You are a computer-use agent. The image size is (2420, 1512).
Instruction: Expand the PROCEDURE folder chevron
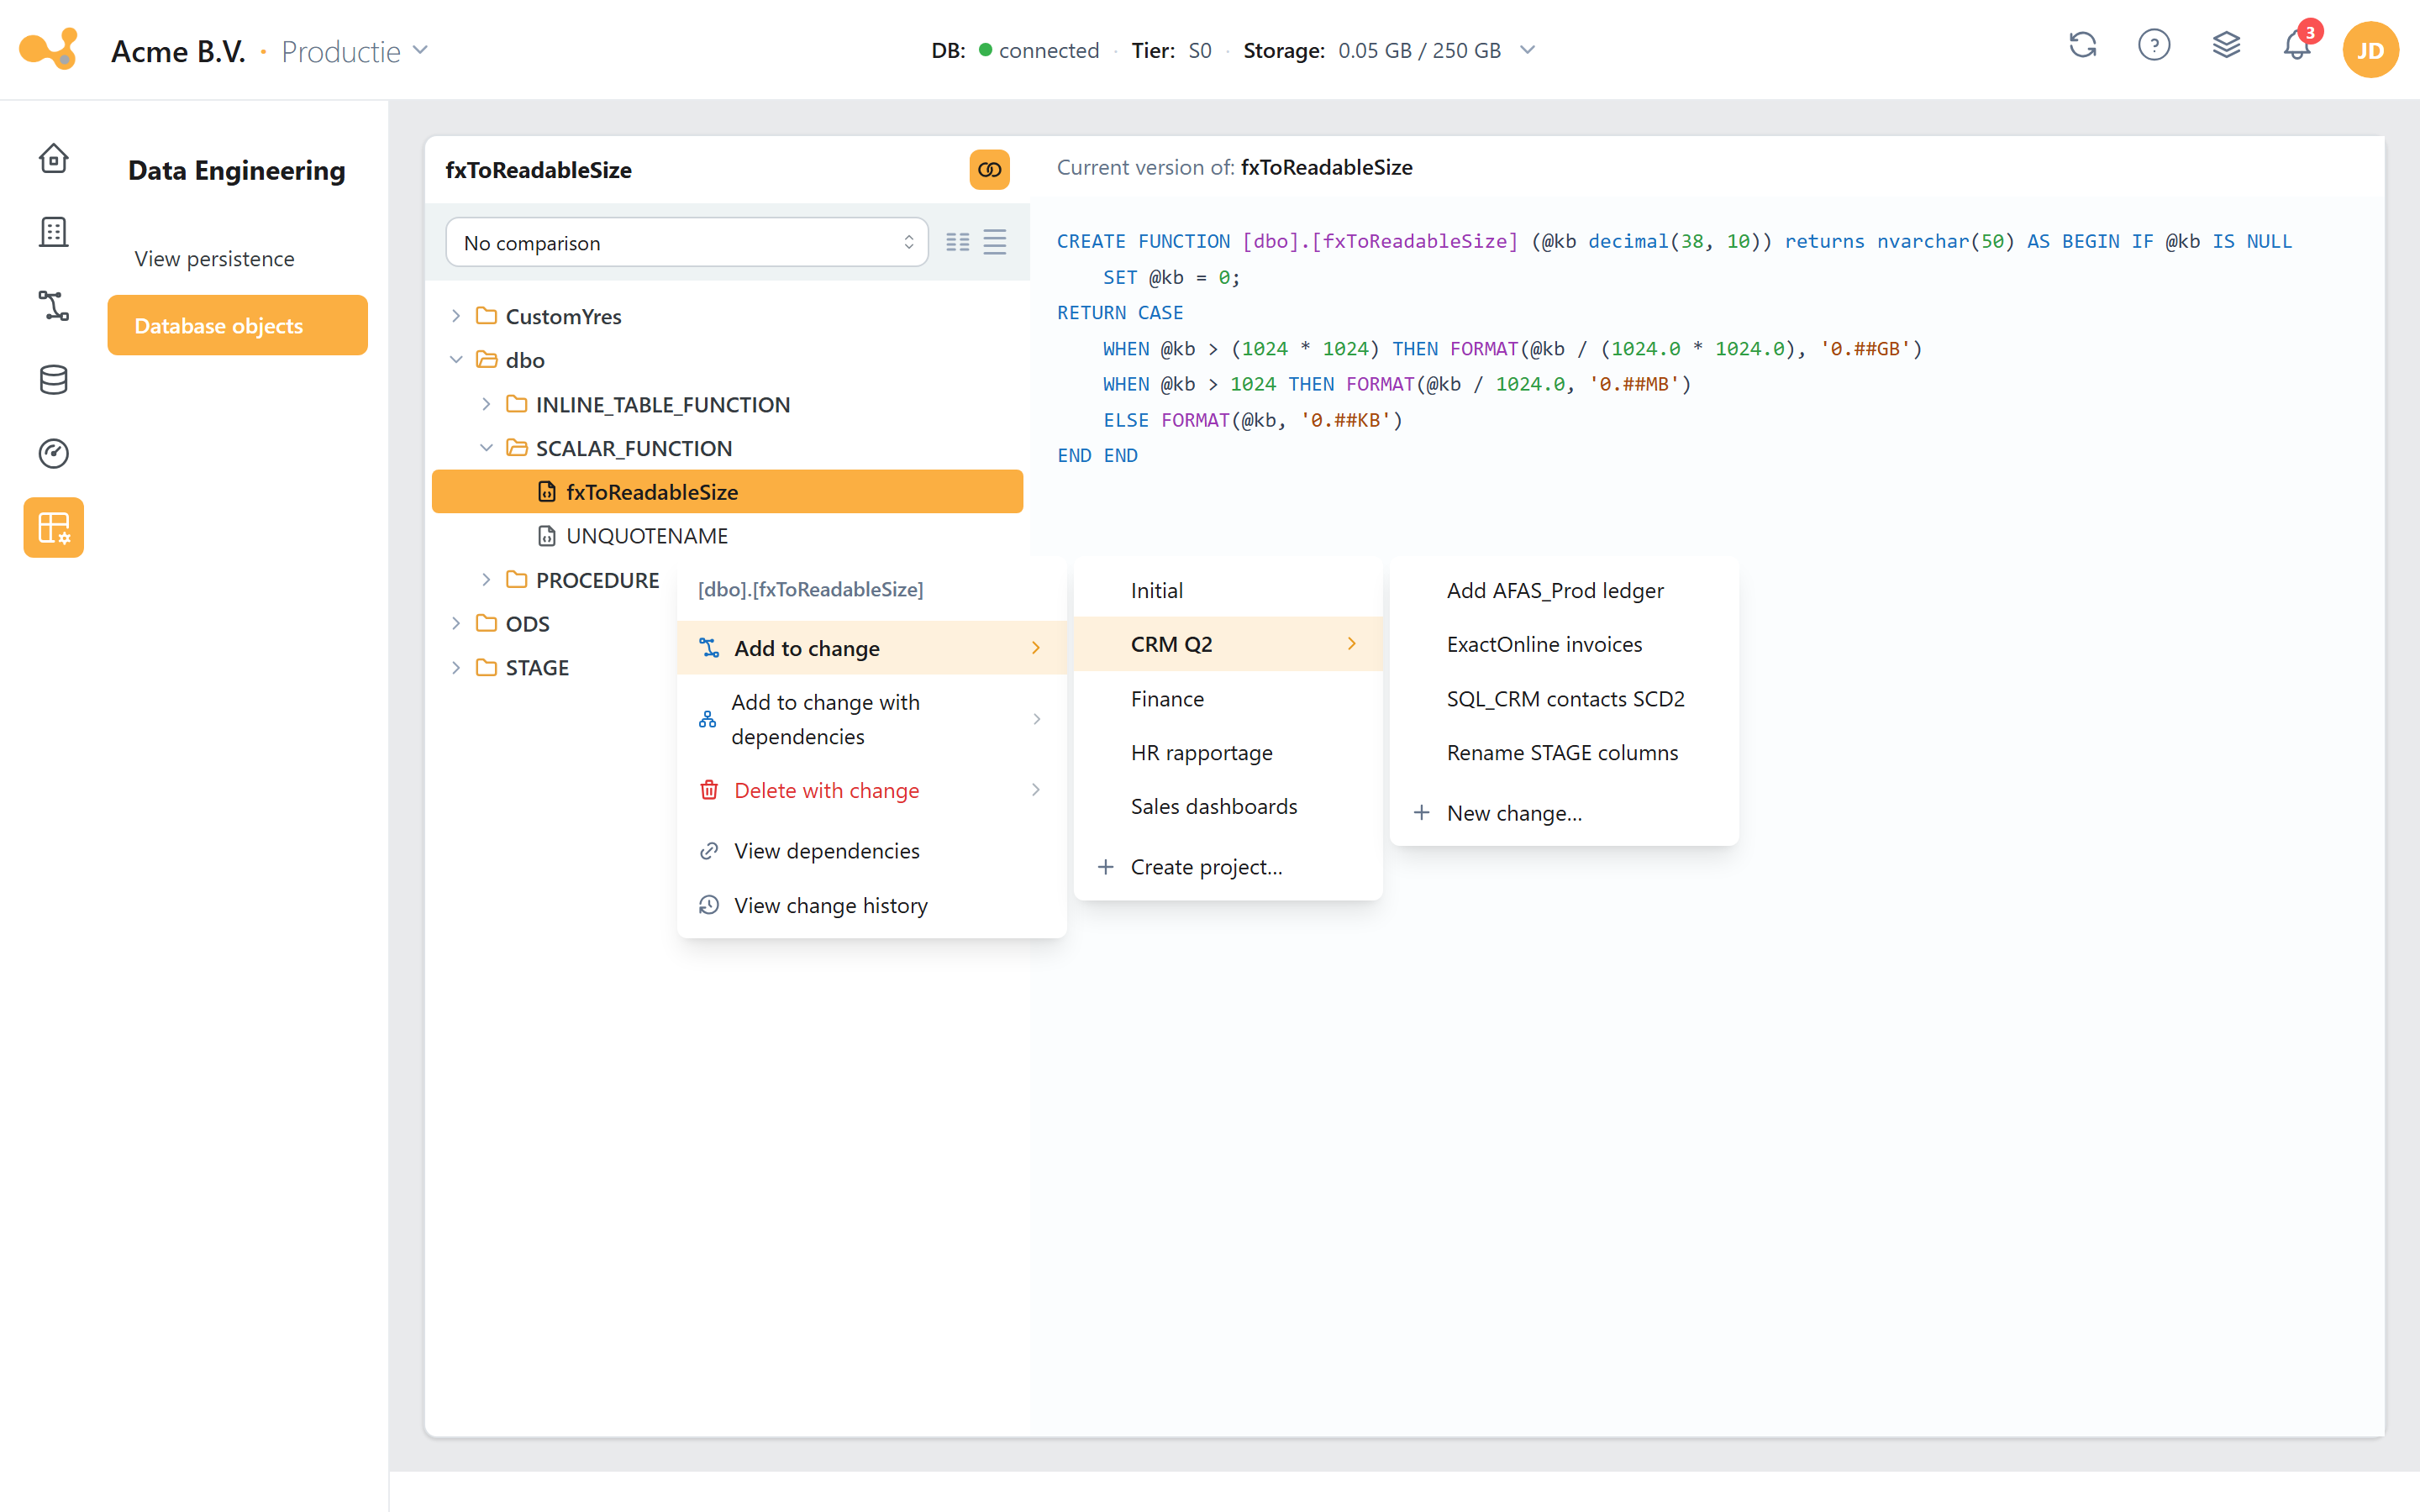pos(486,580)
